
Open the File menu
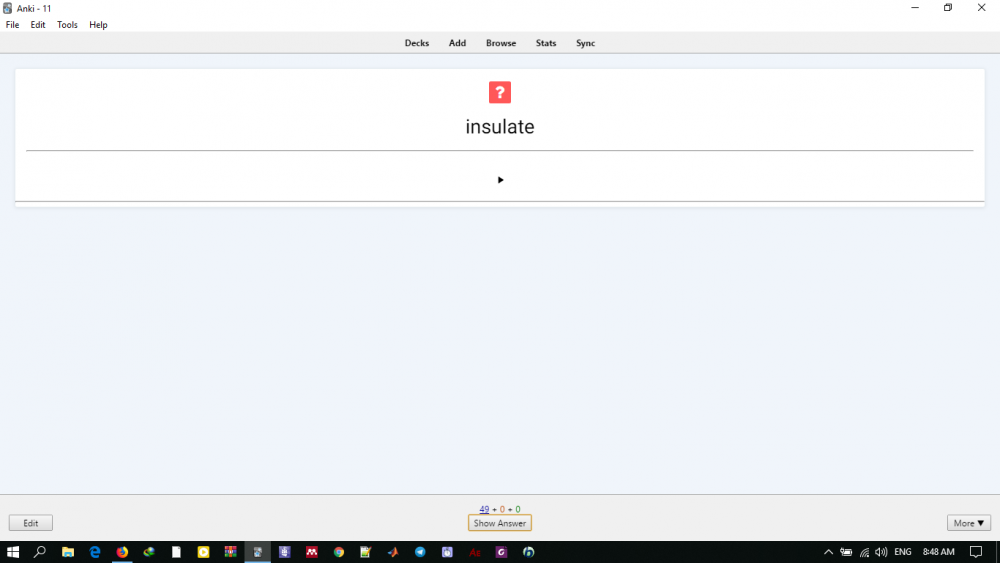[x=13, y=25]
